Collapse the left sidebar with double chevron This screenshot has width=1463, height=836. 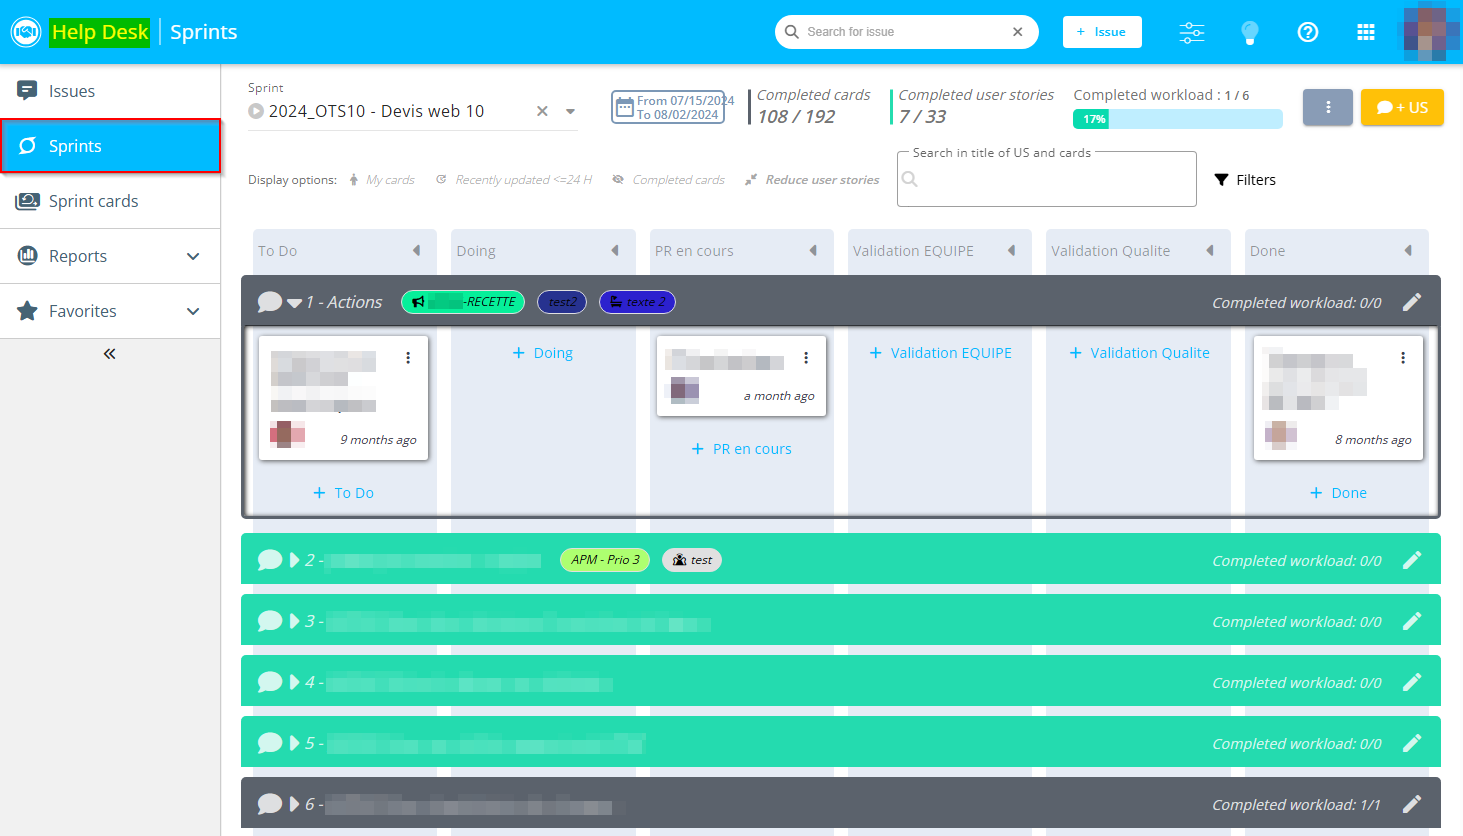click(110, 354)
